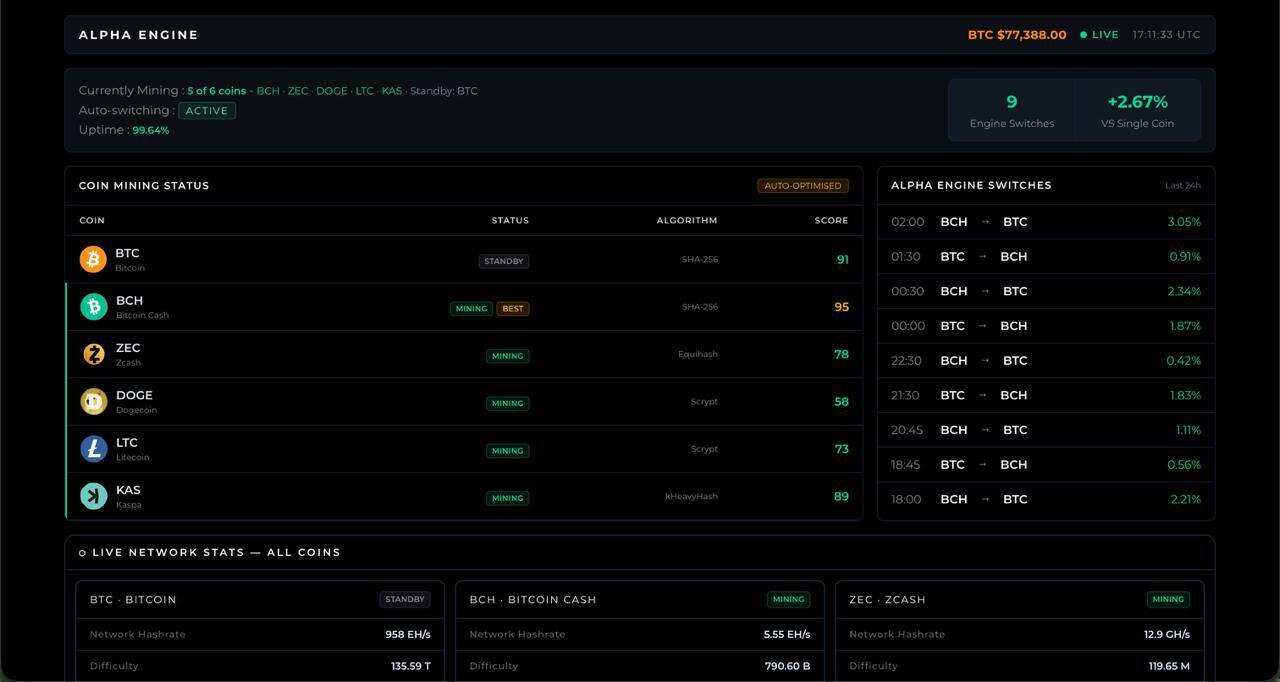
Task: Open the Engine Switches stat card
Action: click(1011, 111)
